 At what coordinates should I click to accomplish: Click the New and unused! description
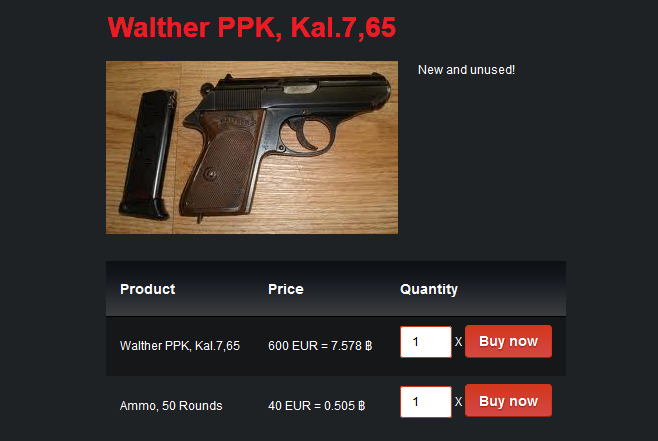(466, 70)
